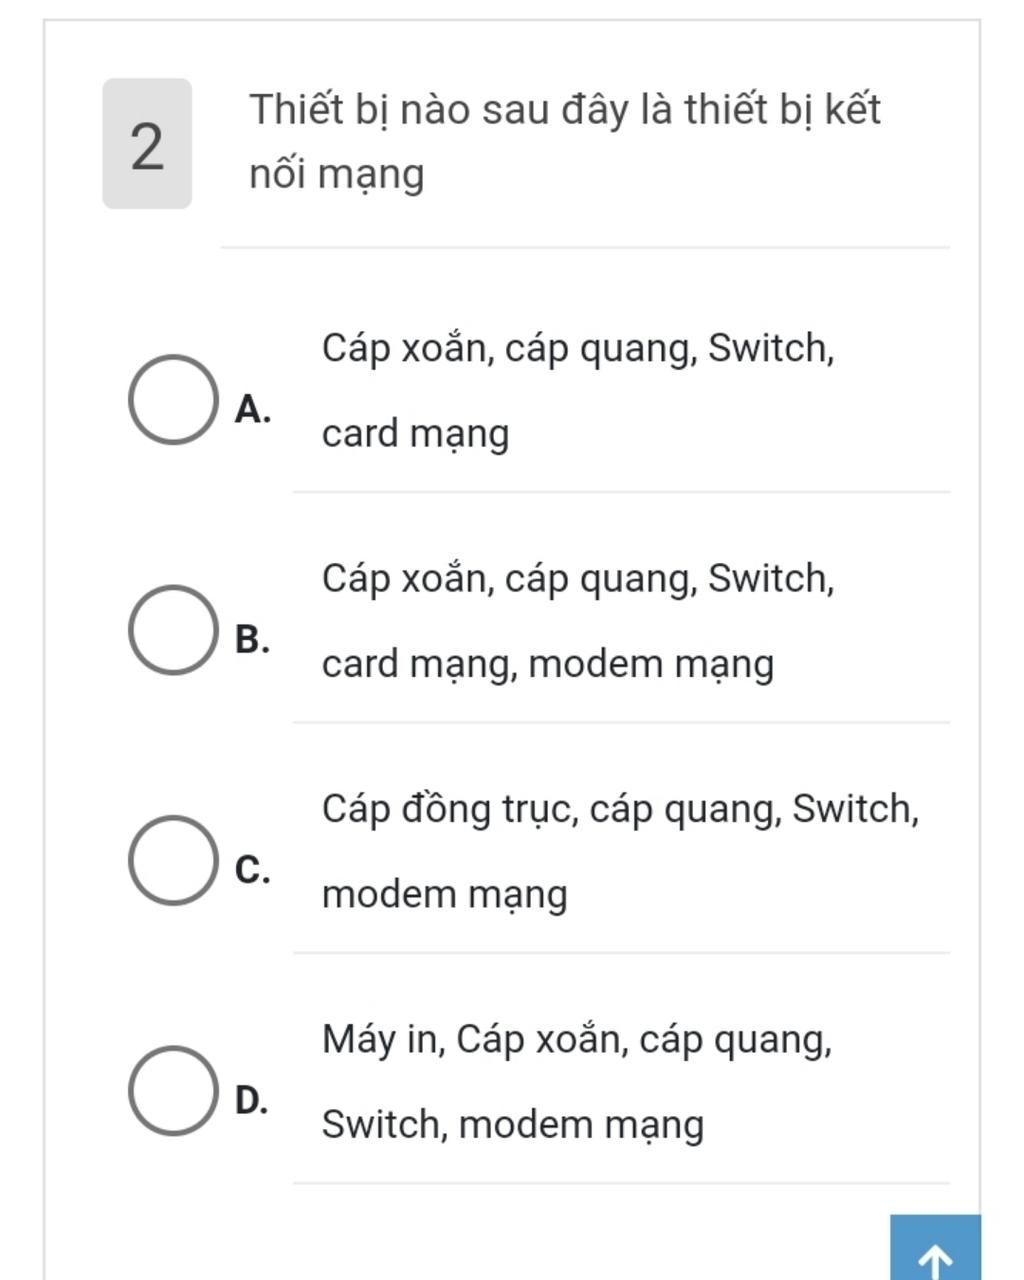Click the bold letter A. label

click(253, 408)
